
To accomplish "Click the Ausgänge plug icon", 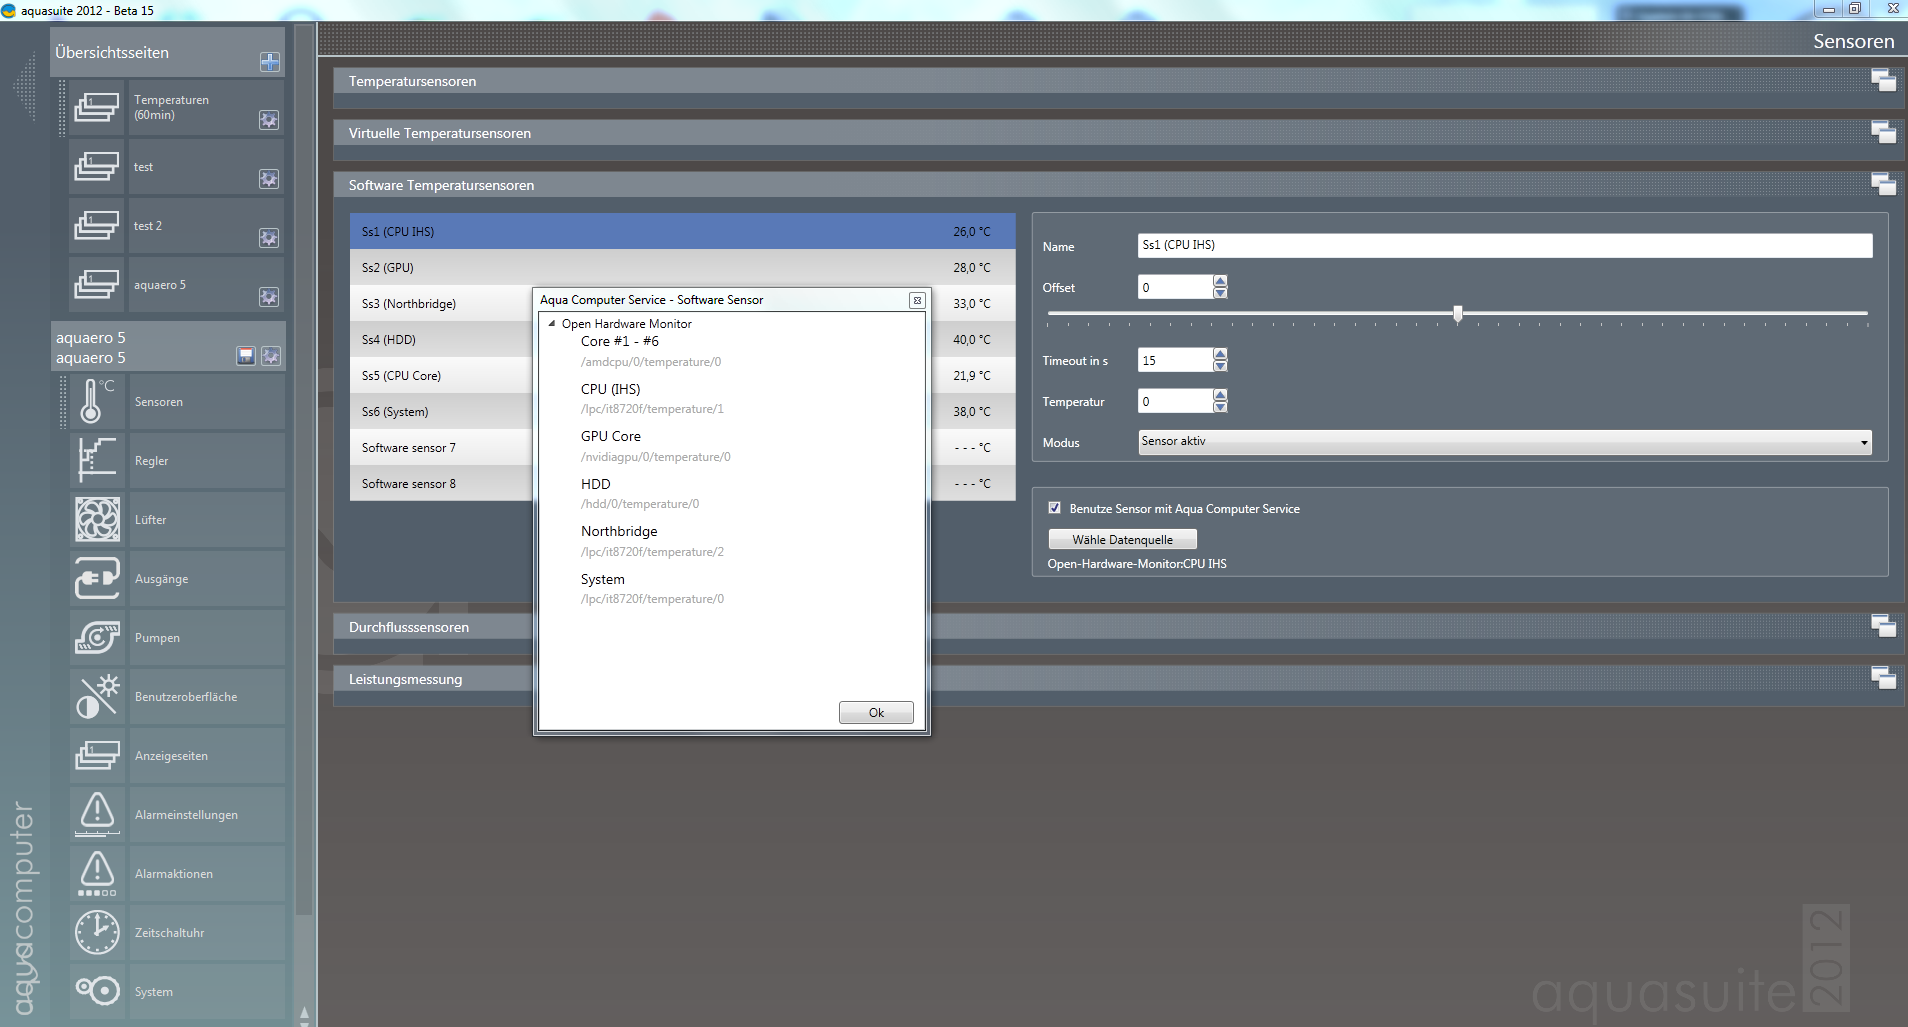I will click(97, 579).
